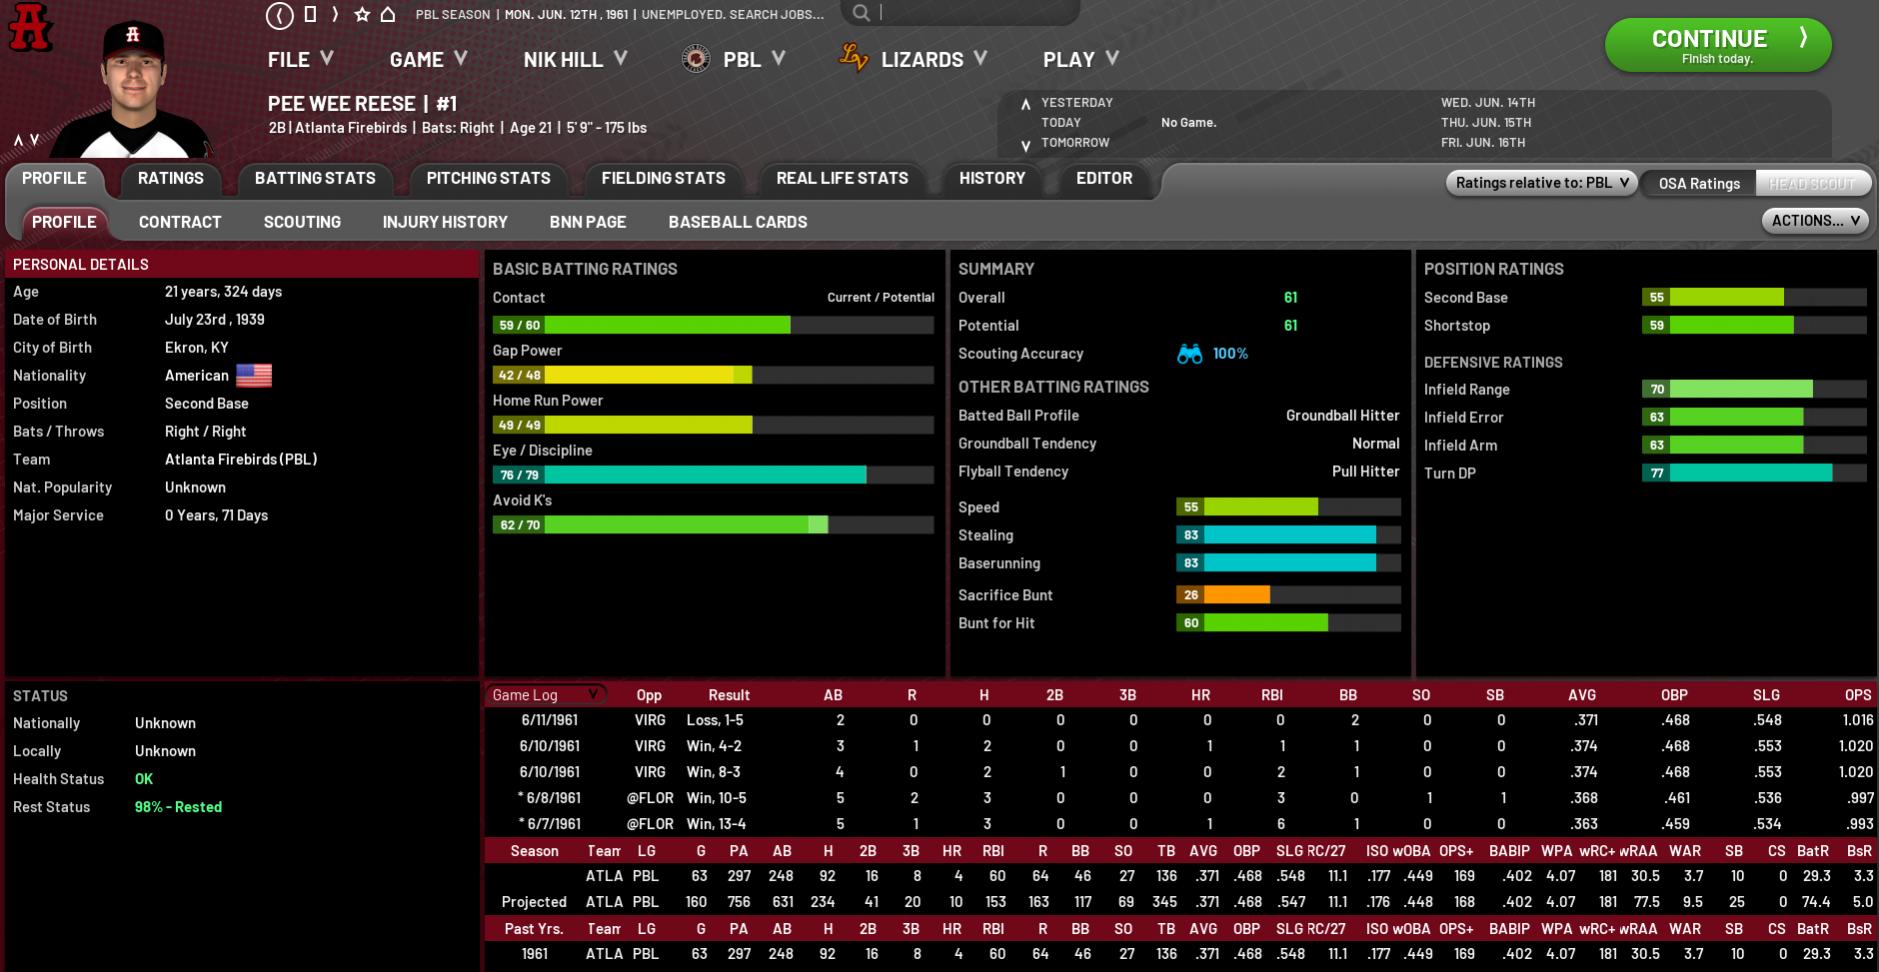
Task: Switch ratings to Head Scout
Action: point(1811,183)
